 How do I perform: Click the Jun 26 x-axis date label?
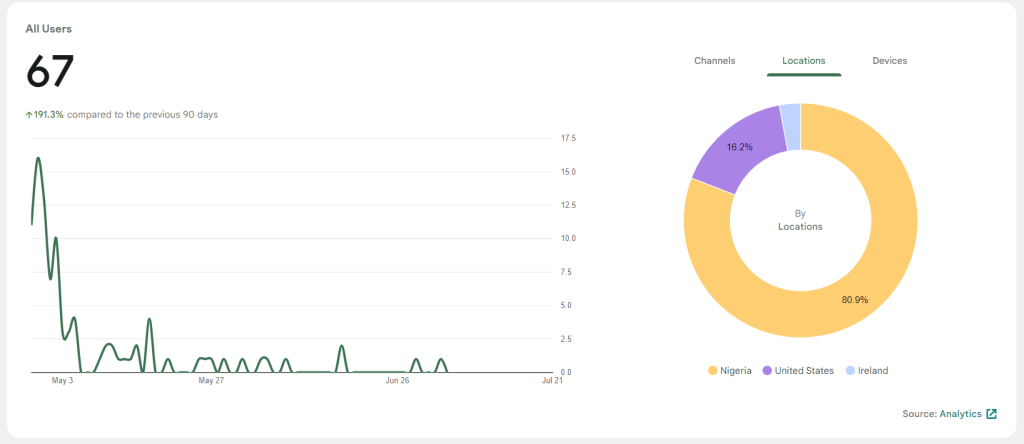pos(397,381)
